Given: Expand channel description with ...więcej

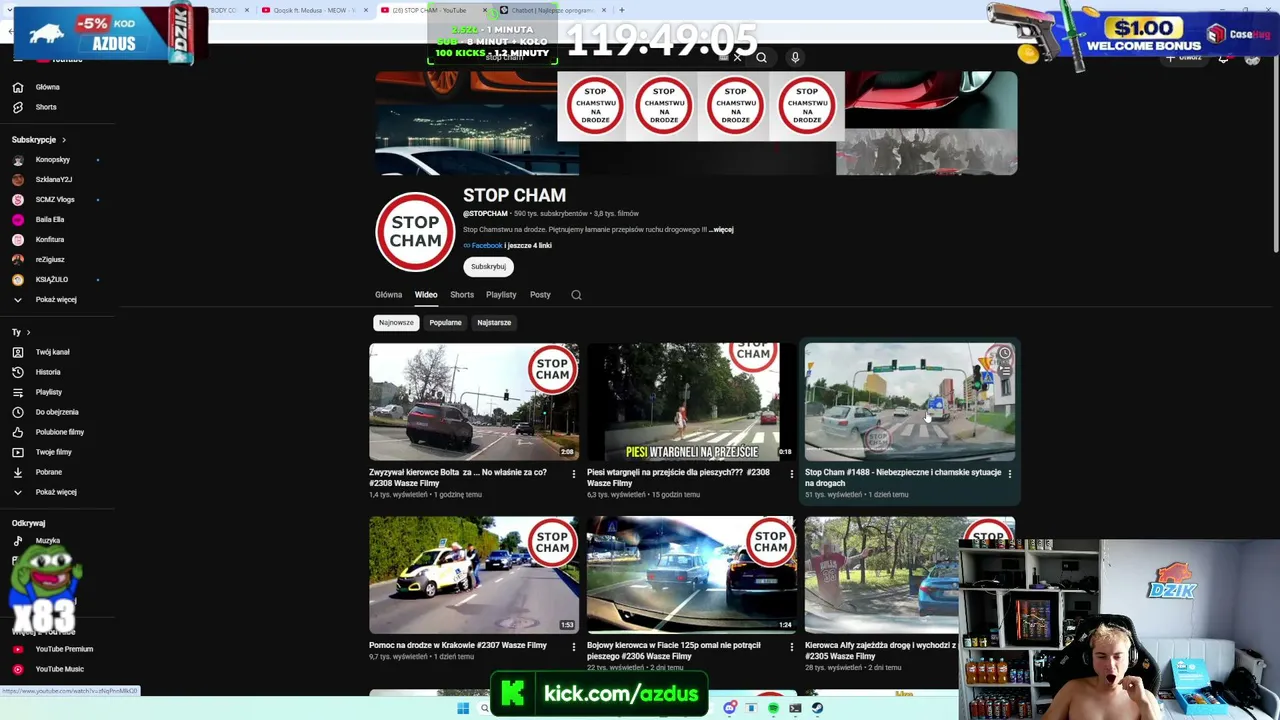Looking at the screenshot, I should [721, 230].
